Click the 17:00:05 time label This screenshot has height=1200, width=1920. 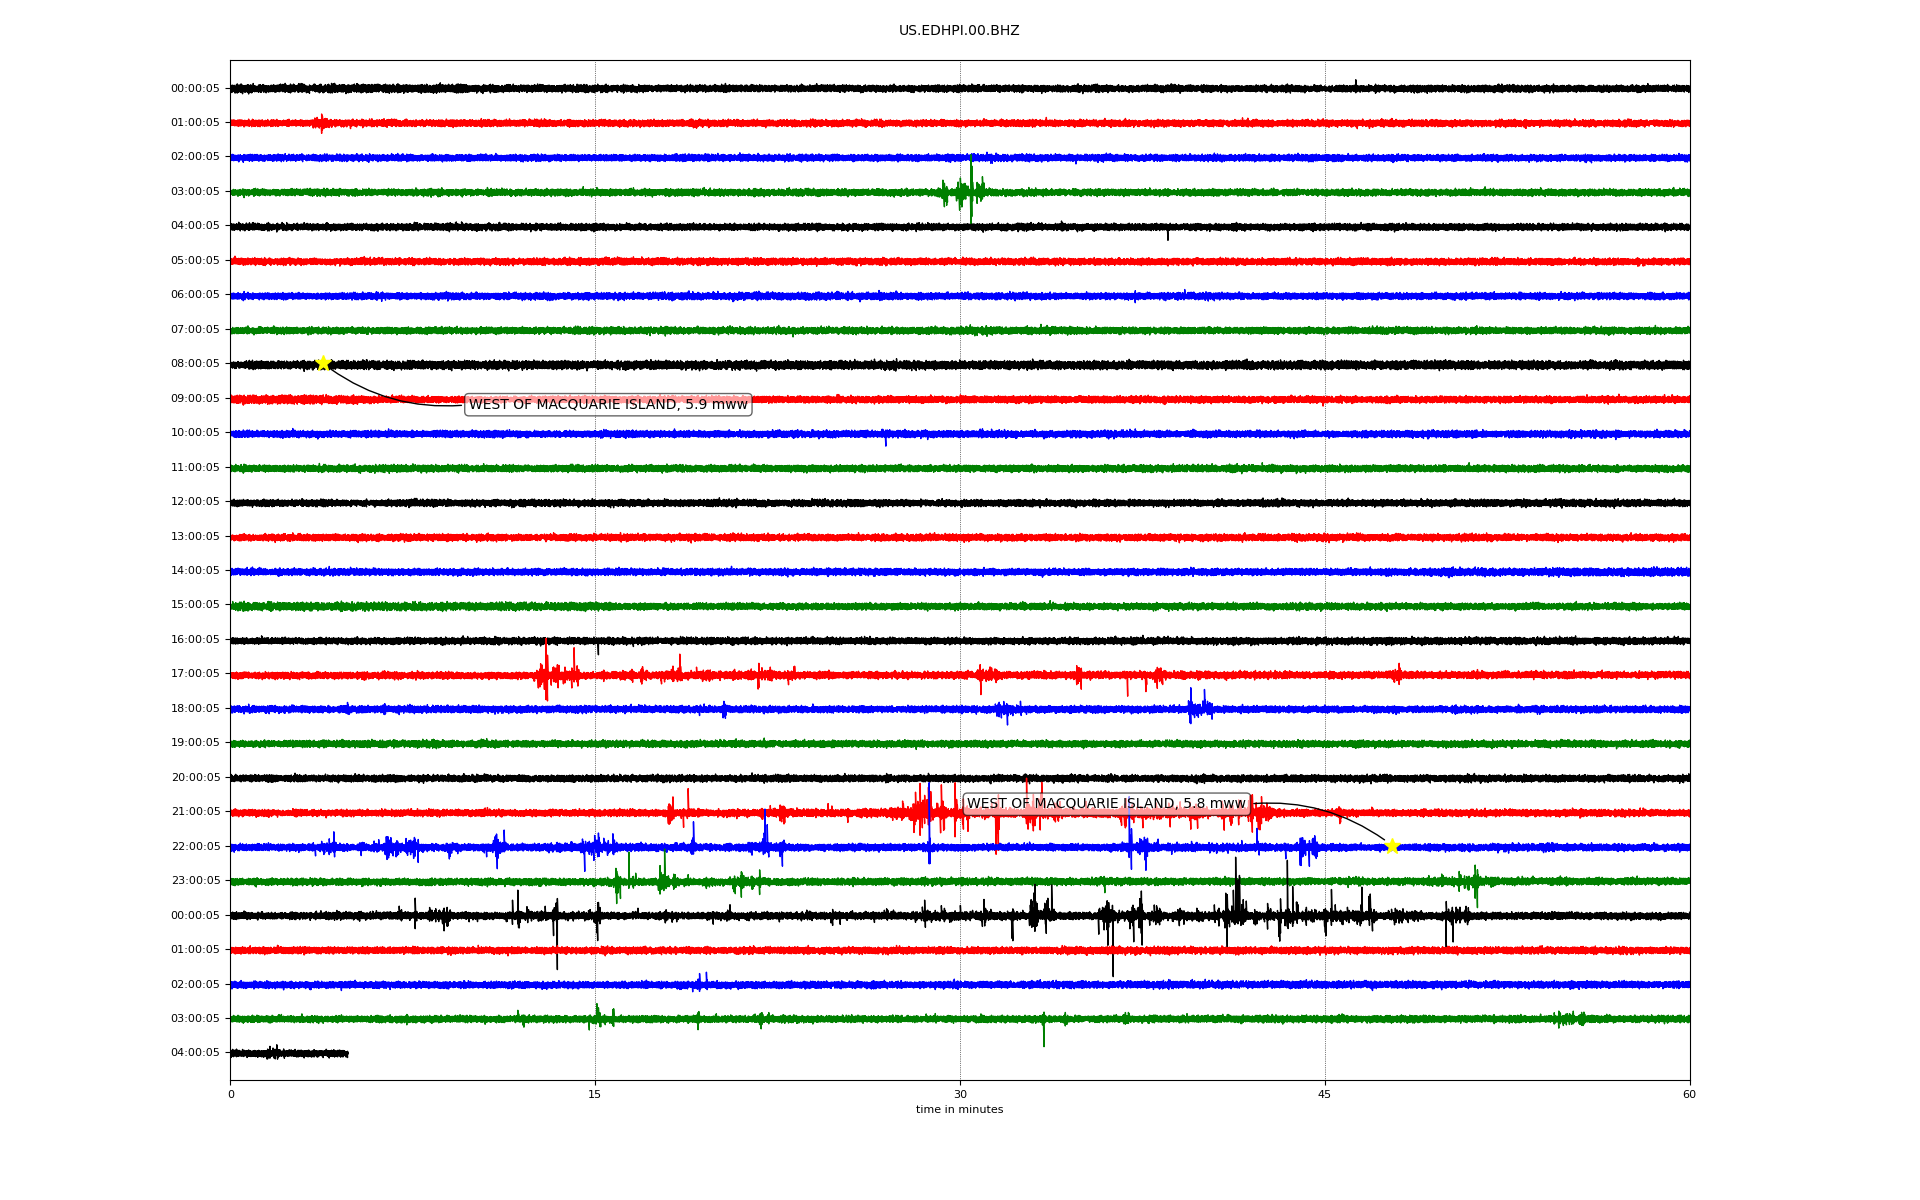click(195, 674)
